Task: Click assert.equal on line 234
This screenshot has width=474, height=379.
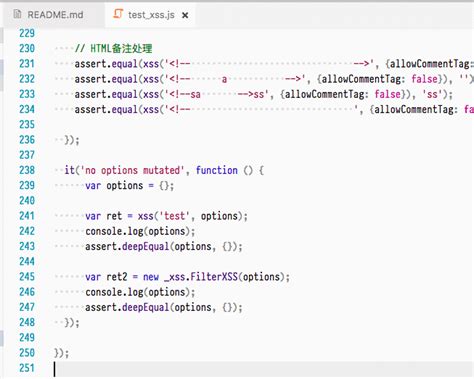Action: pyautogui.click(x=106, y=110)
